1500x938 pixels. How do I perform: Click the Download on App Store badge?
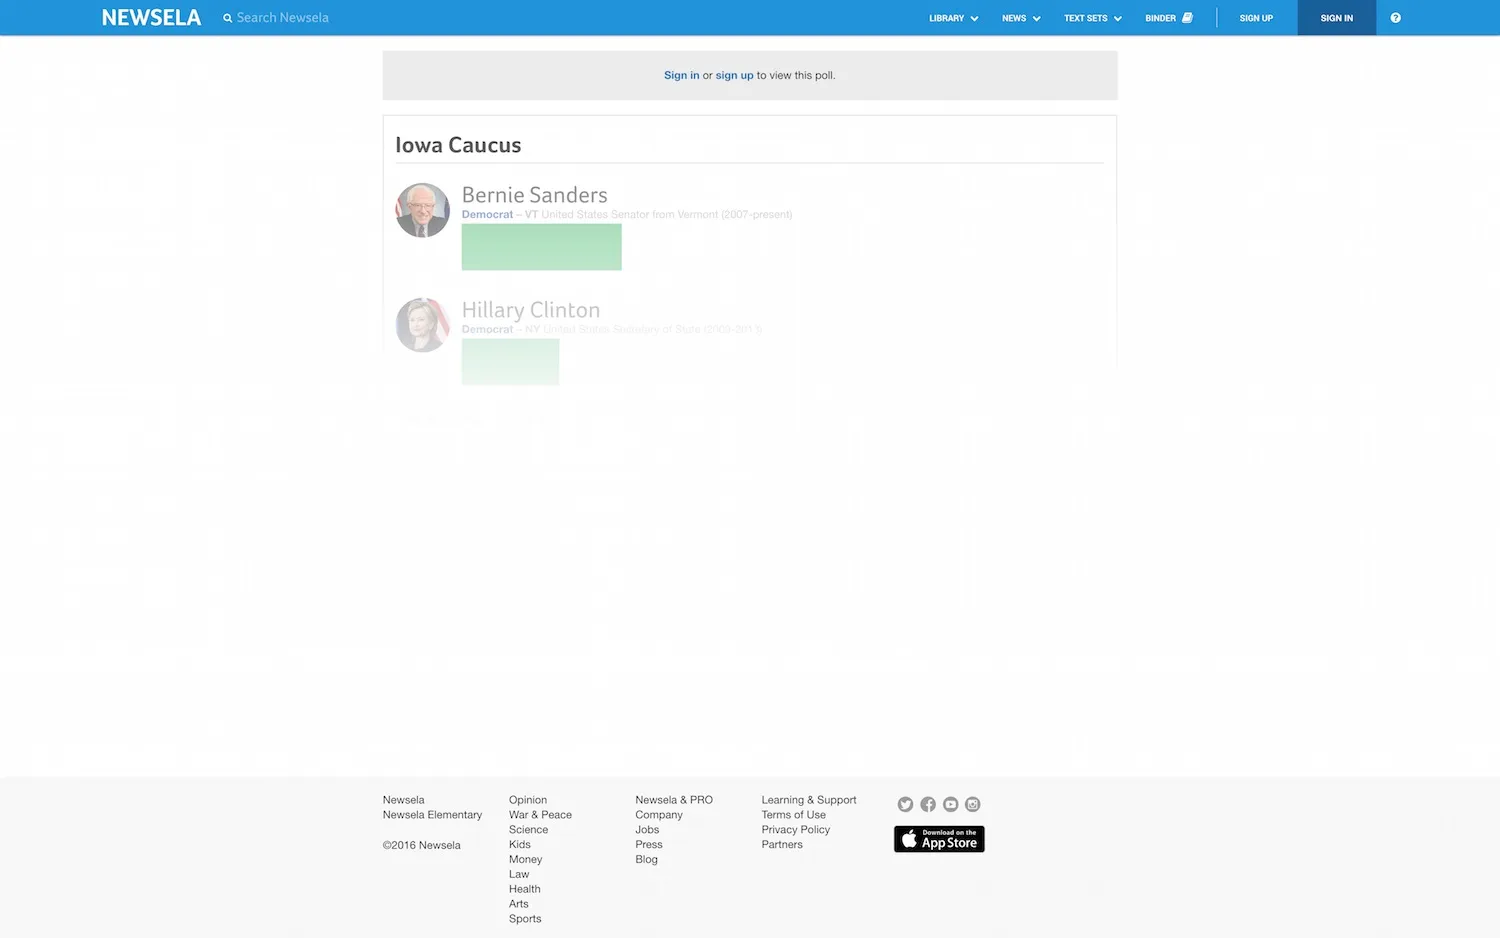tap(939, 839)
